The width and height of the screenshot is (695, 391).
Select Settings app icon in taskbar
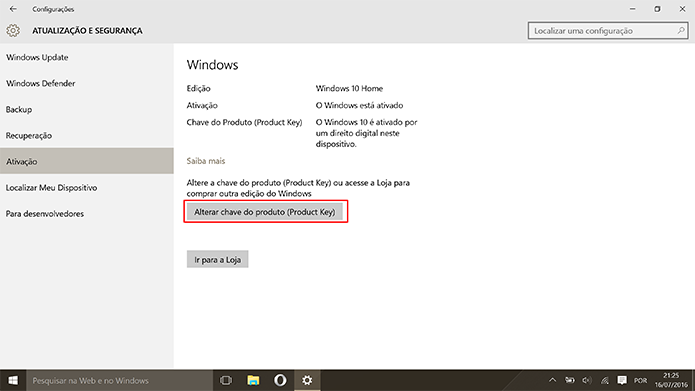pyautogui.click(x=307, y=380)
